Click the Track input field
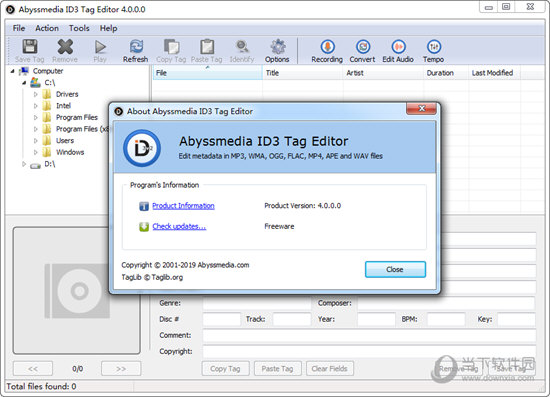This screenshot has height=397, width=550. (292, 319)
